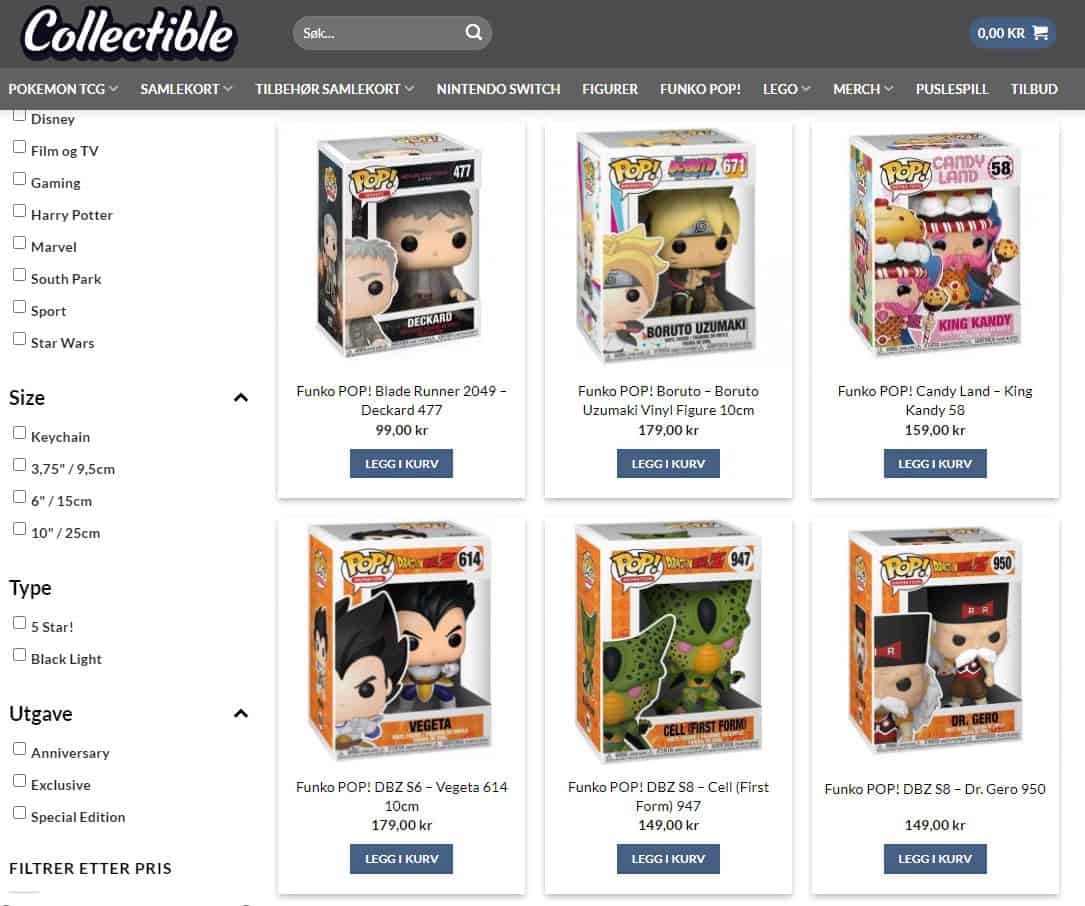Collapse the Utgave filter section

[x=241, y=714]
